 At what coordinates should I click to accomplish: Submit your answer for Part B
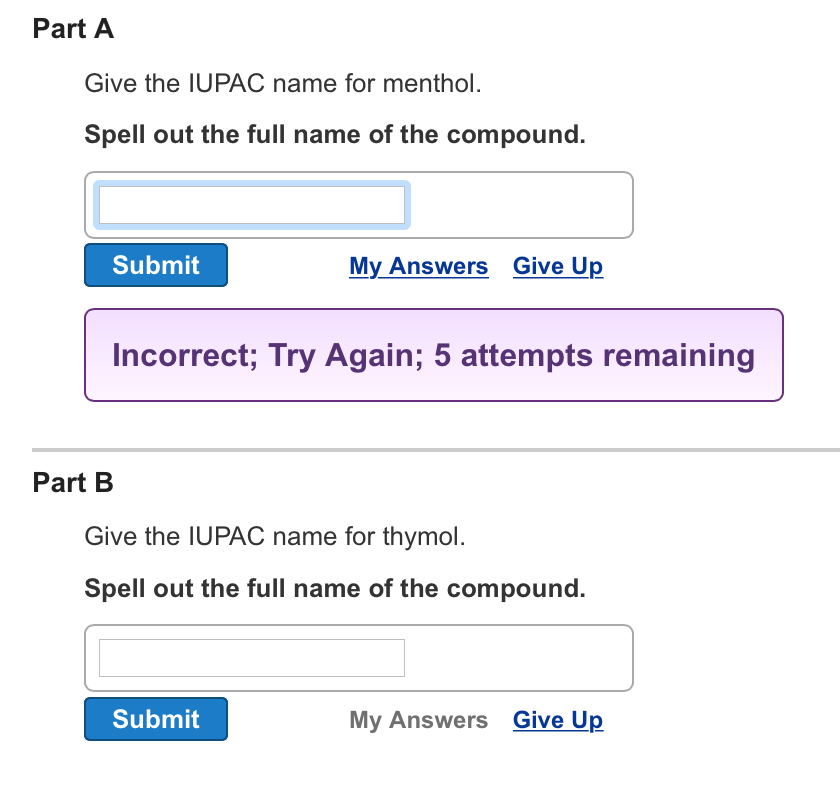(x=155, y=718)
